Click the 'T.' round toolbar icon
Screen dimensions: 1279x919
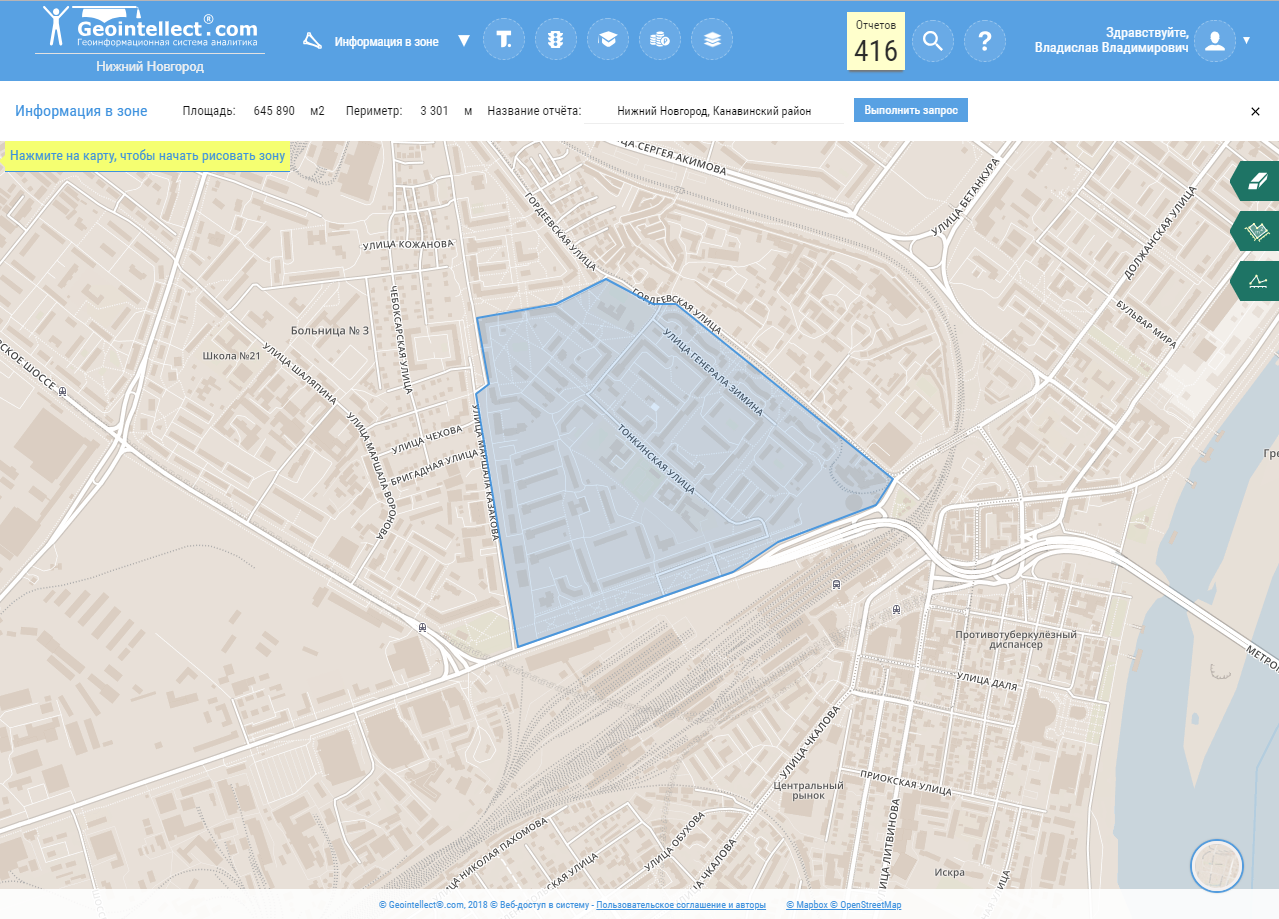click(x=504, y=41)
